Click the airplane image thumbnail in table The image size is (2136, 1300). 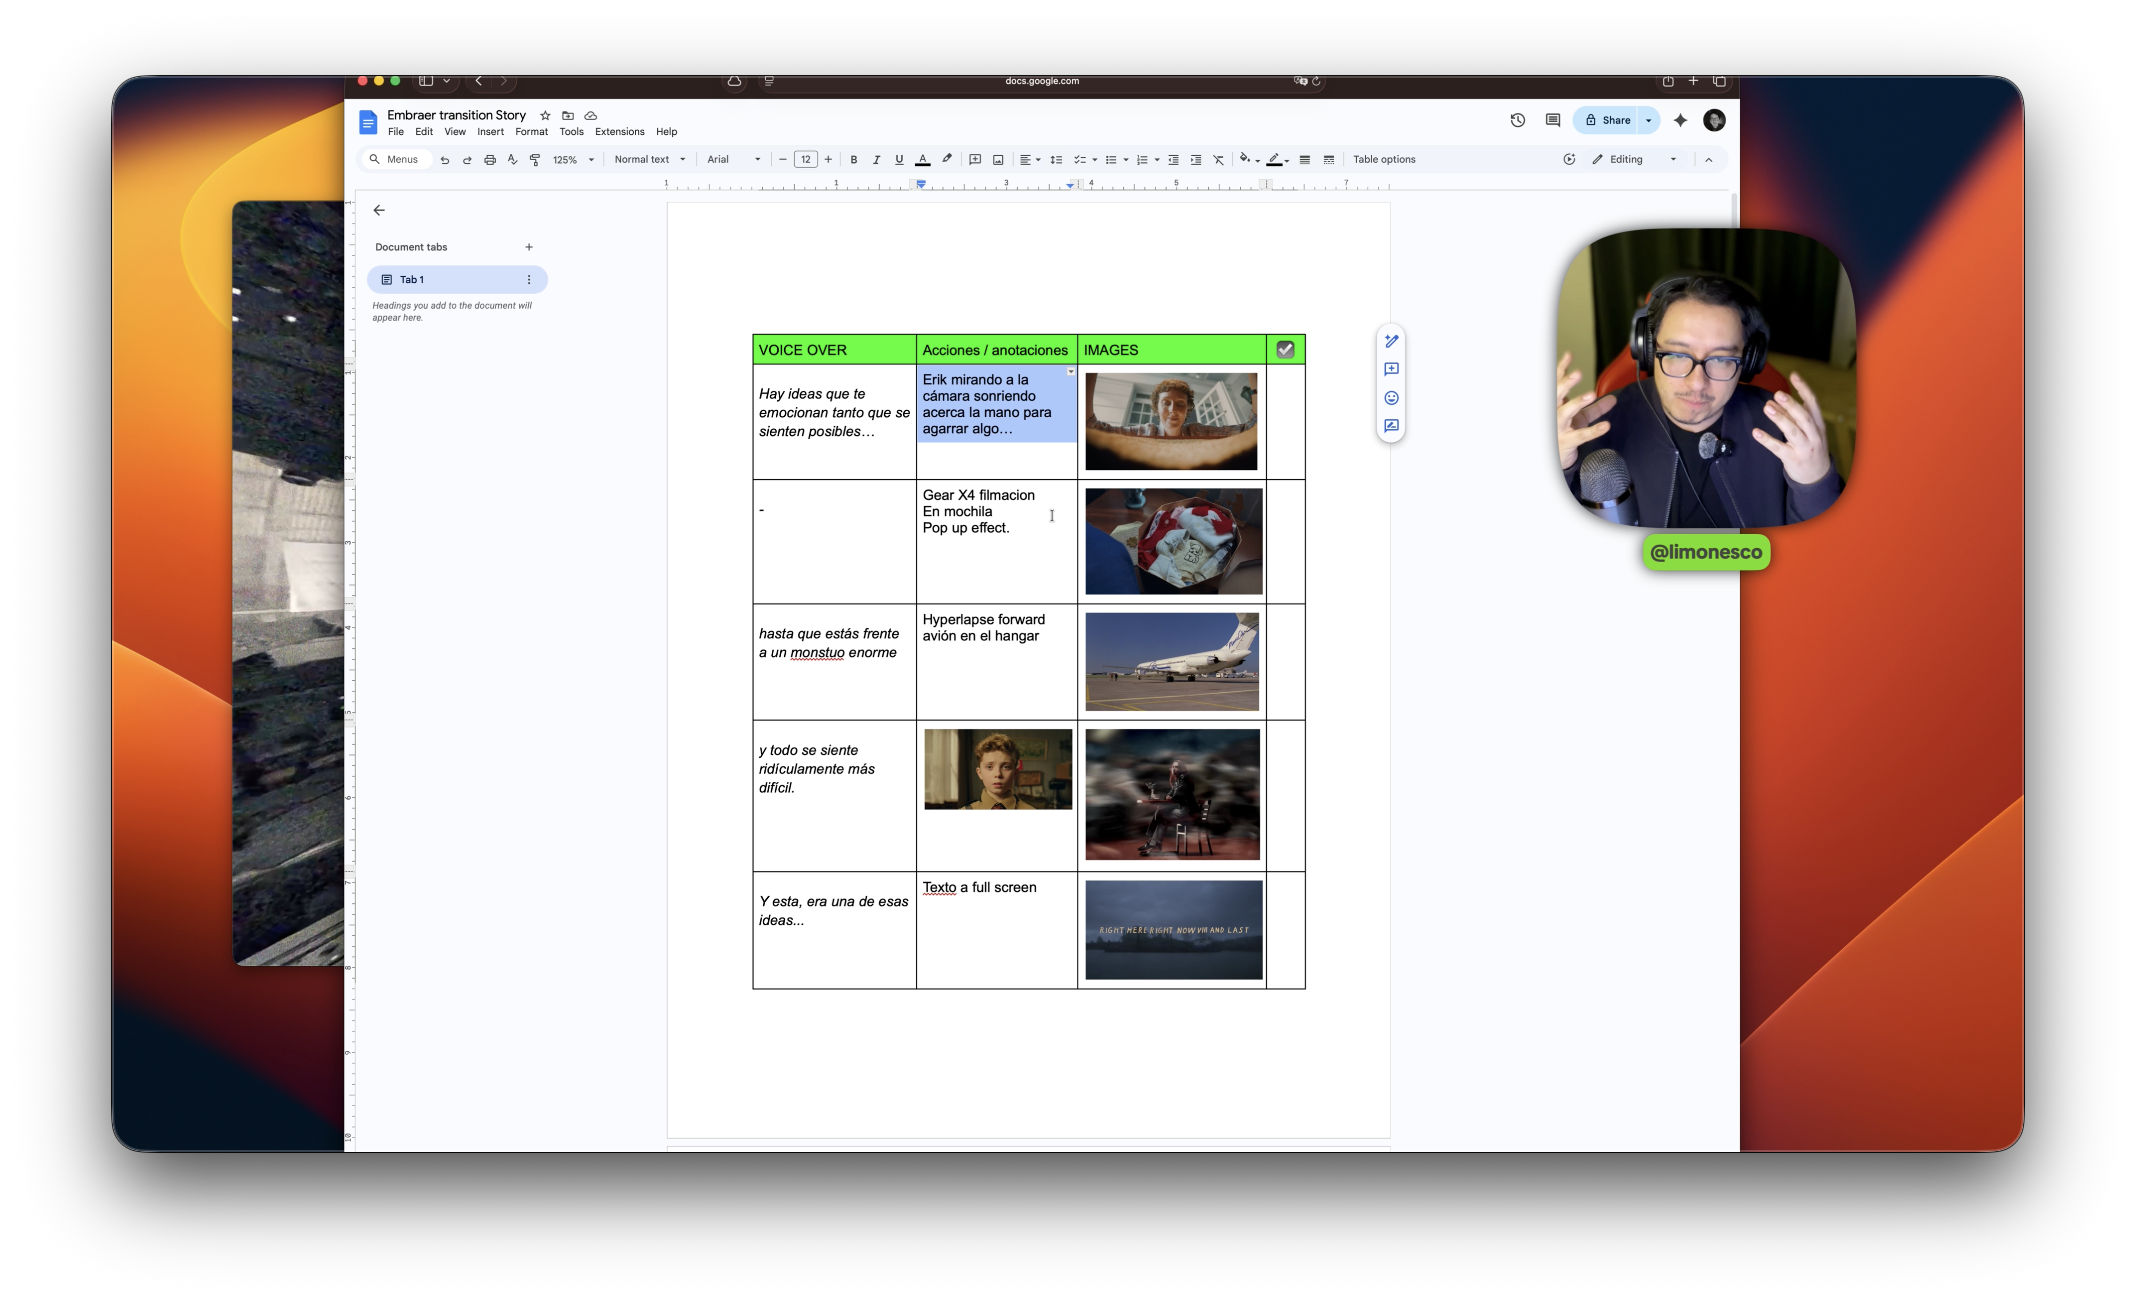[1172, 662]
